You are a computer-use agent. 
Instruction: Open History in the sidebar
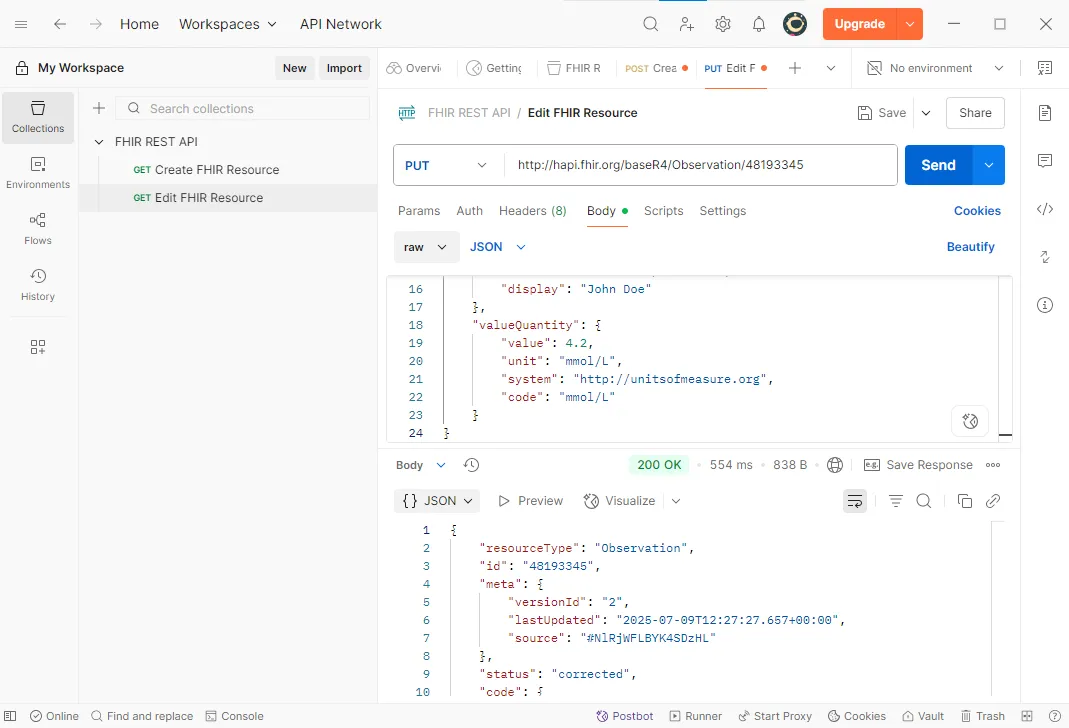pos(38,285)
